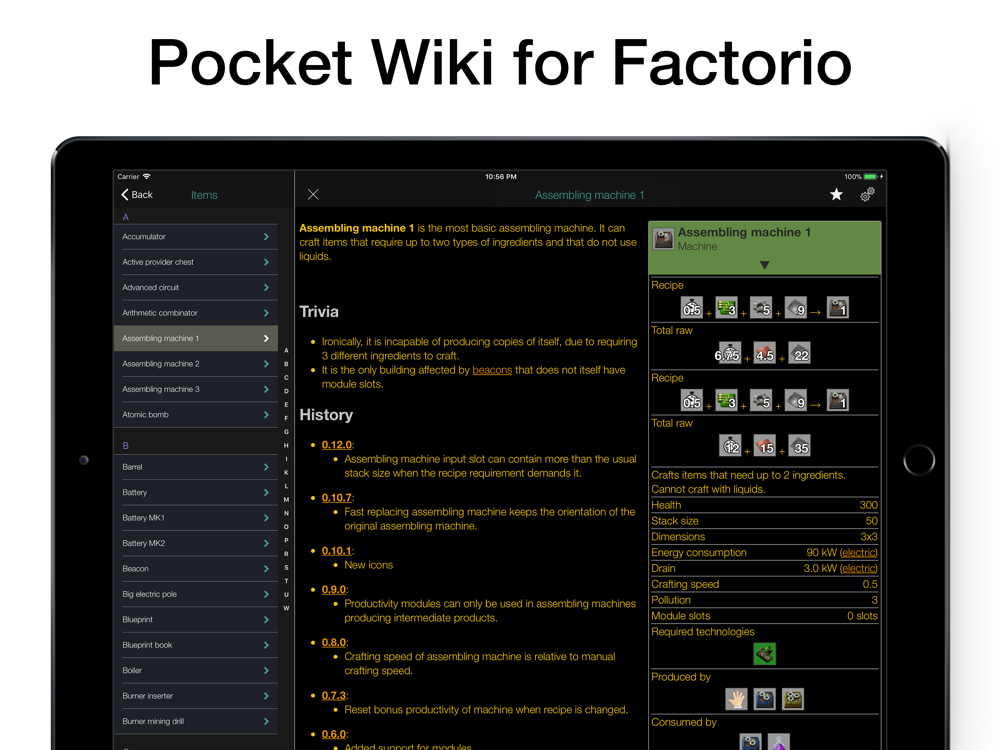1000x750 pixels.
Task: Tap second recipe's electronic circuit icon
Action: coord(726,401)
